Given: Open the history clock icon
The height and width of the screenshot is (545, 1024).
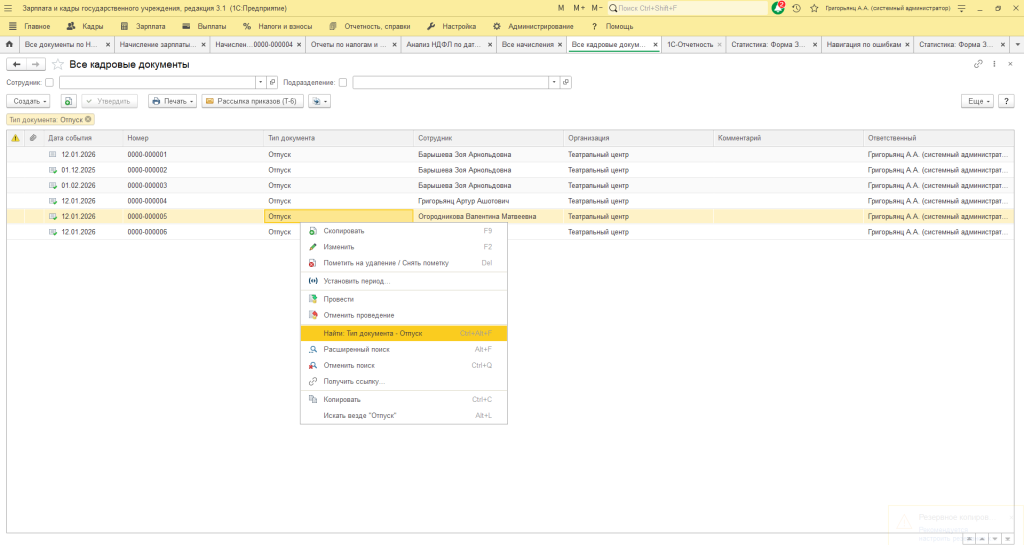Looking at the screenshot, I should point(796,8).
